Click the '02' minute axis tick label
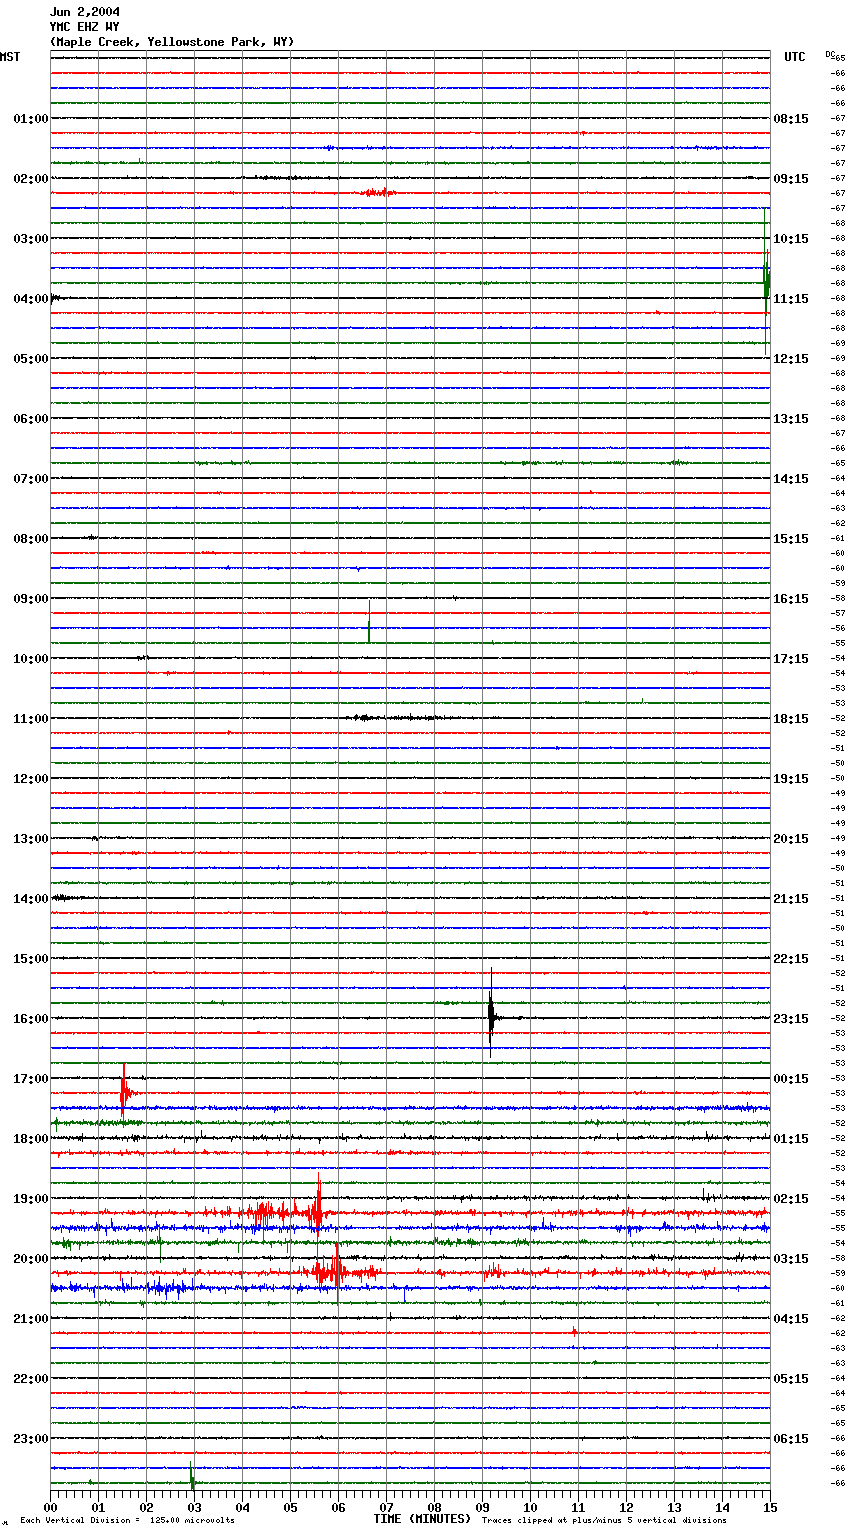The height and width of the screenshot is (1534, 850). (x=147, y=1507)
